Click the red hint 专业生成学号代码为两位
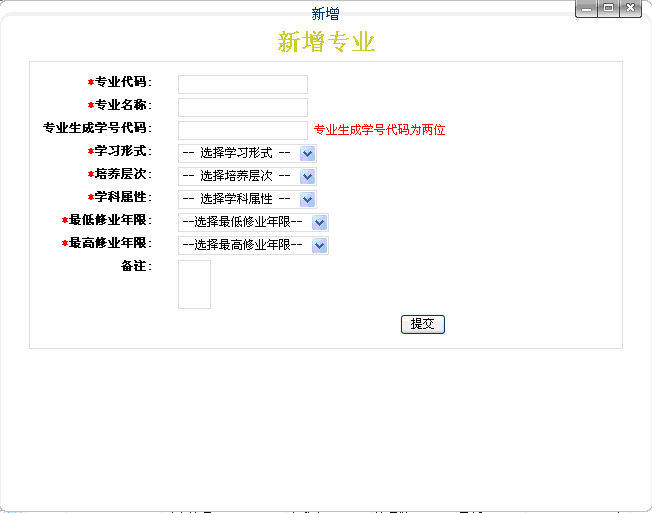The height and width of the screenshot is (513, 652). (x=379, y=130)
